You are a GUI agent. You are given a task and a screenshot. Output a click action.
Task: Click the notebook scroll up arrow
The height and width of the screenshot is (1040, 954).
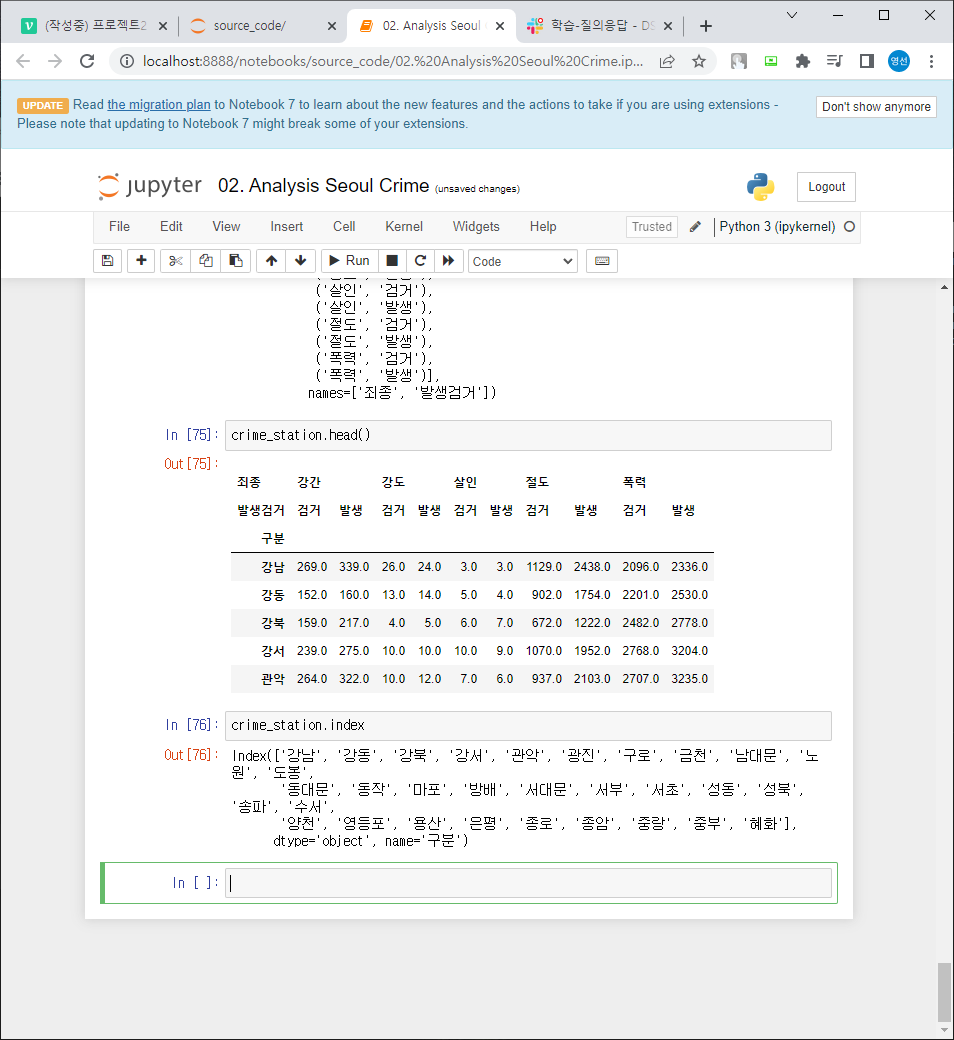[x=945, y=287]
